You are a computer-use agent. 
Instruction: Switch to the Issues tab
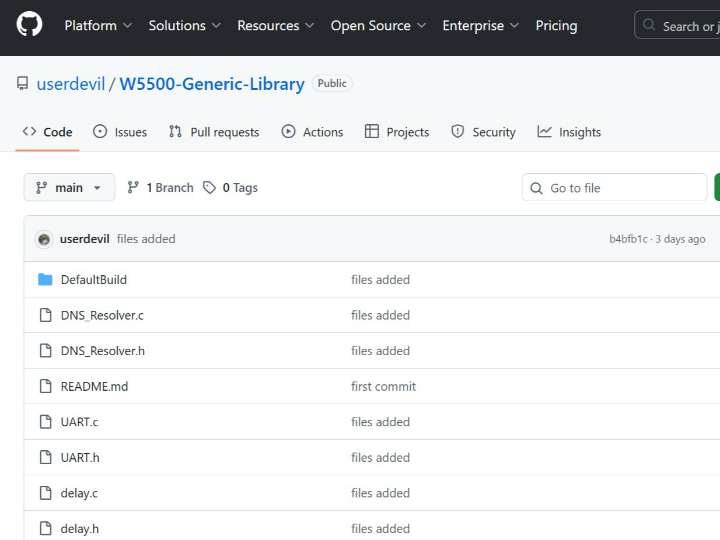[120, 132]
